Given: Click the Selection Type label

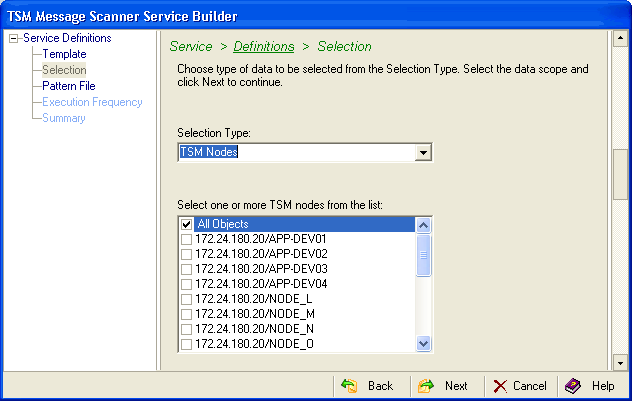Looking at the screenshot, I should (214, 133).
